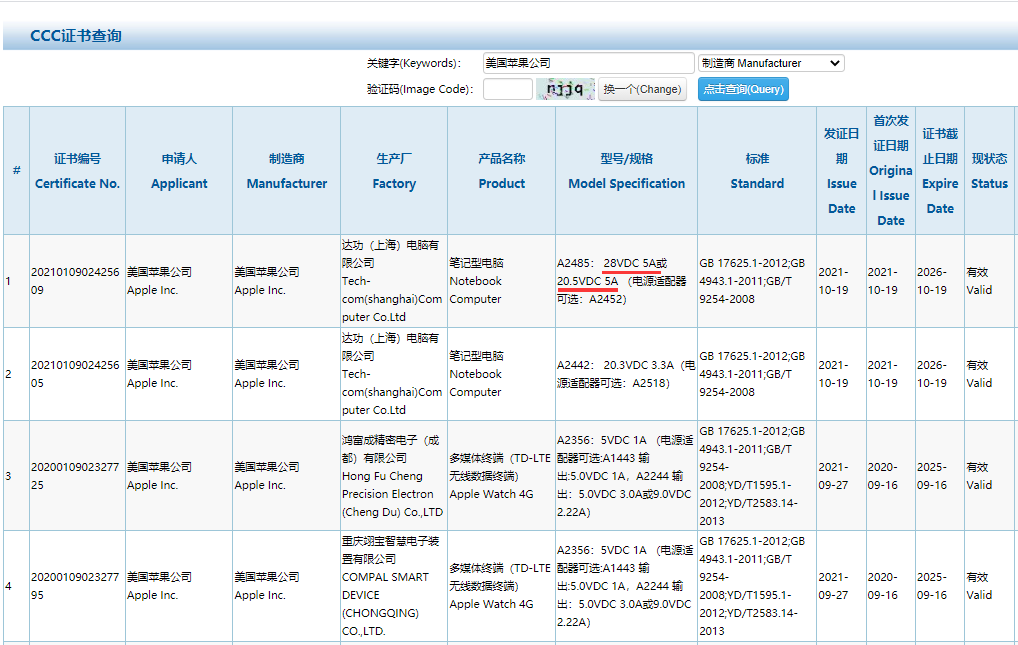Image resolution: width=1018 pixels, height=645 pixels.
Task: Click the Product column header
Action: (501, 171)
